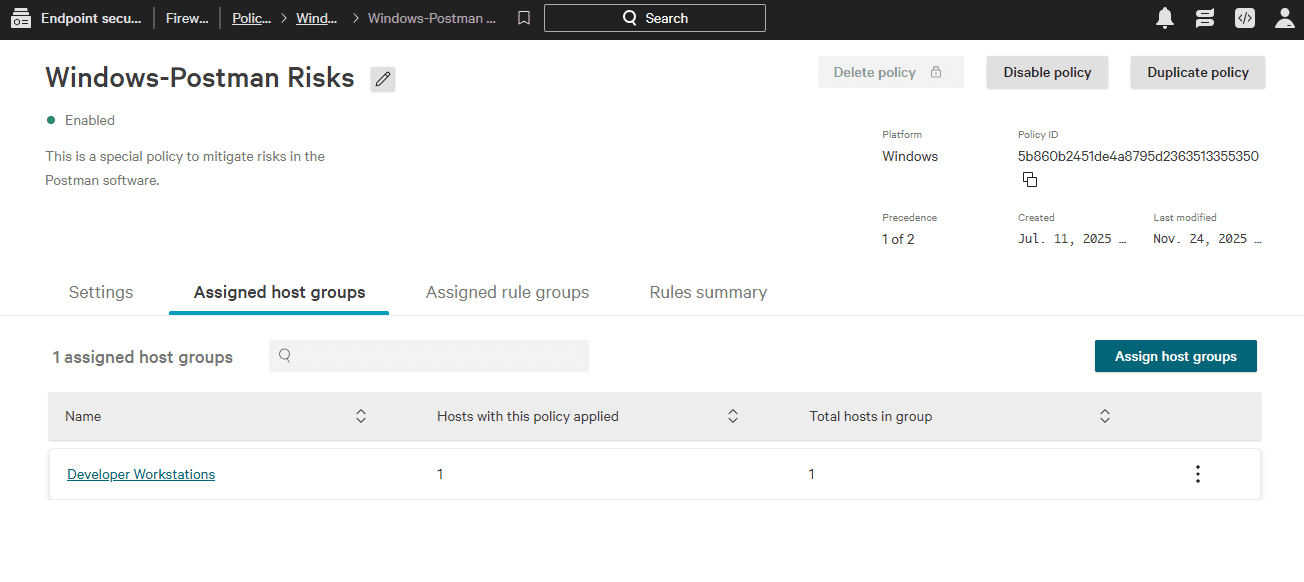
Task: Click the Assign host groups button
Action: click(x=1175, y=356)
